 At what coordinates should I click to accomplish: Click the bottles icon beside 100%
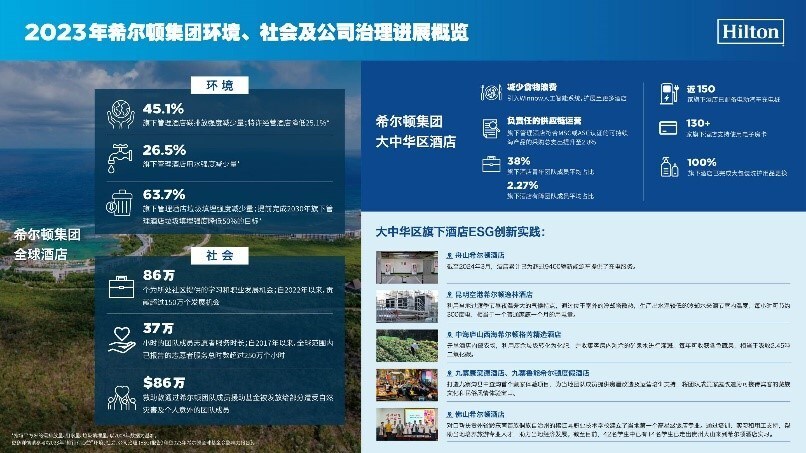click(669, 166)
